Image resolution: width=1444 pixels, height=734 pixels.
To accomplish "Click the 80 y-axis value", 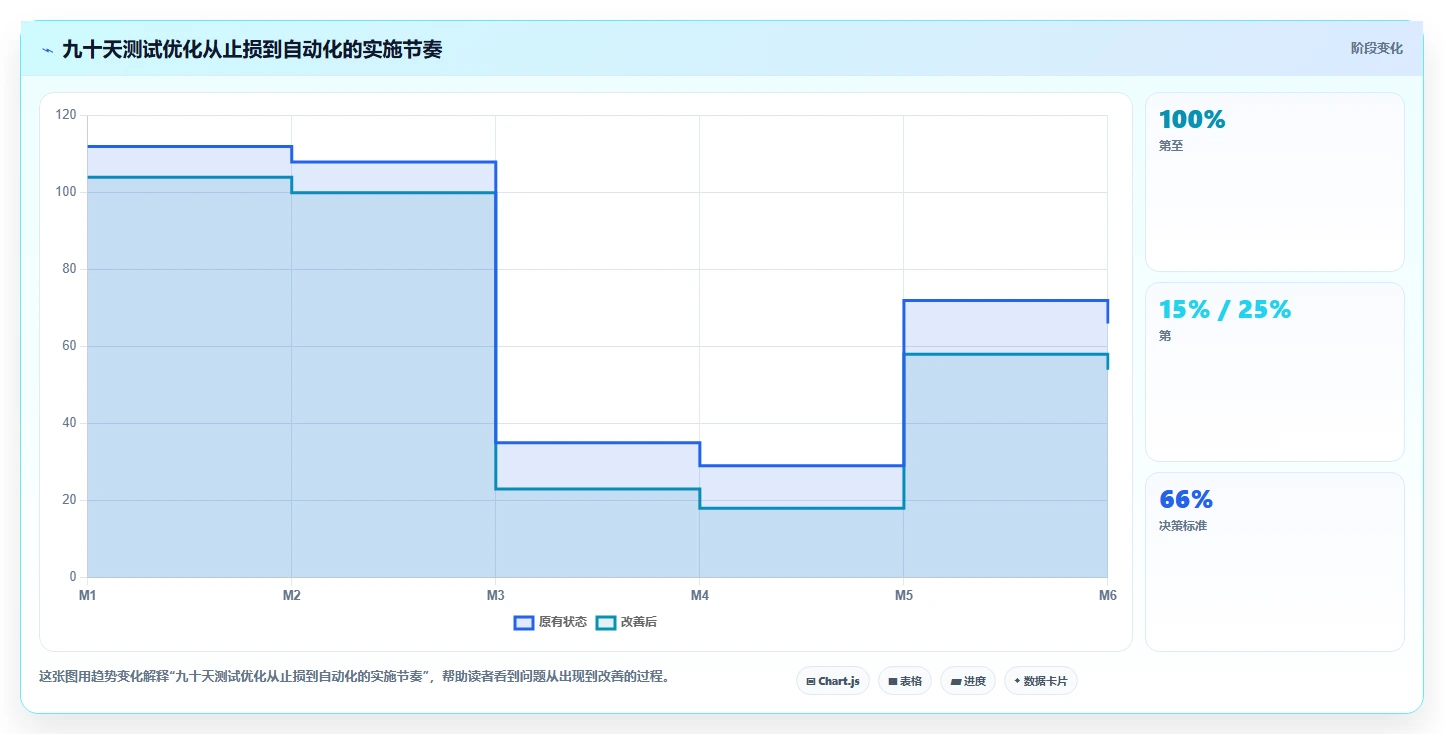I will point(69,269).
